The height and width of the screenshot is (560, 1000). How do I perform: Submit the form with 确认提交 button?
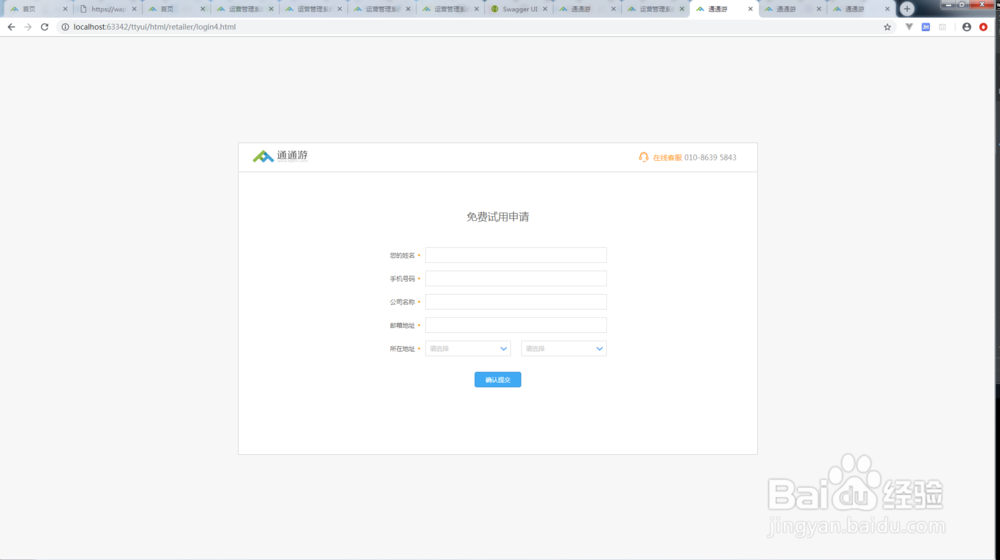(x=497, y=379)
